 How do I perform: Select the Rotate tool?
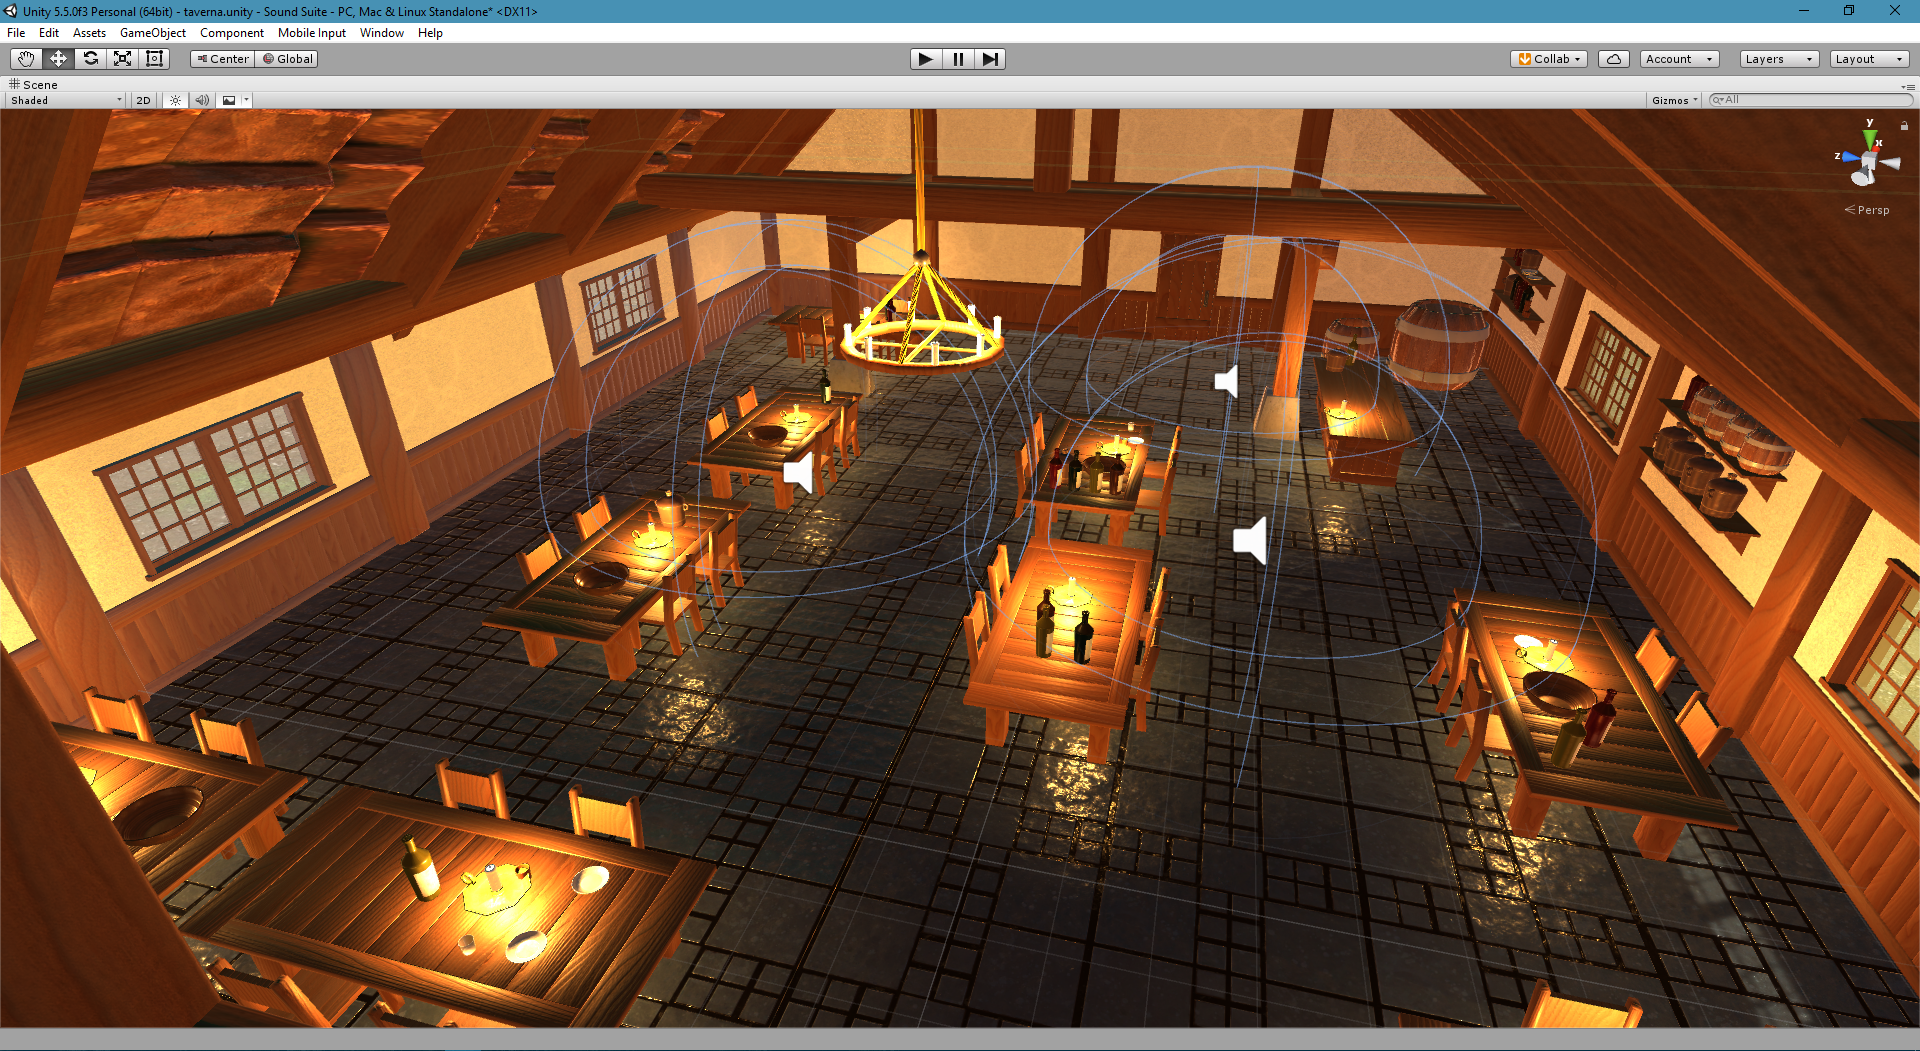[x=91, y=59]
